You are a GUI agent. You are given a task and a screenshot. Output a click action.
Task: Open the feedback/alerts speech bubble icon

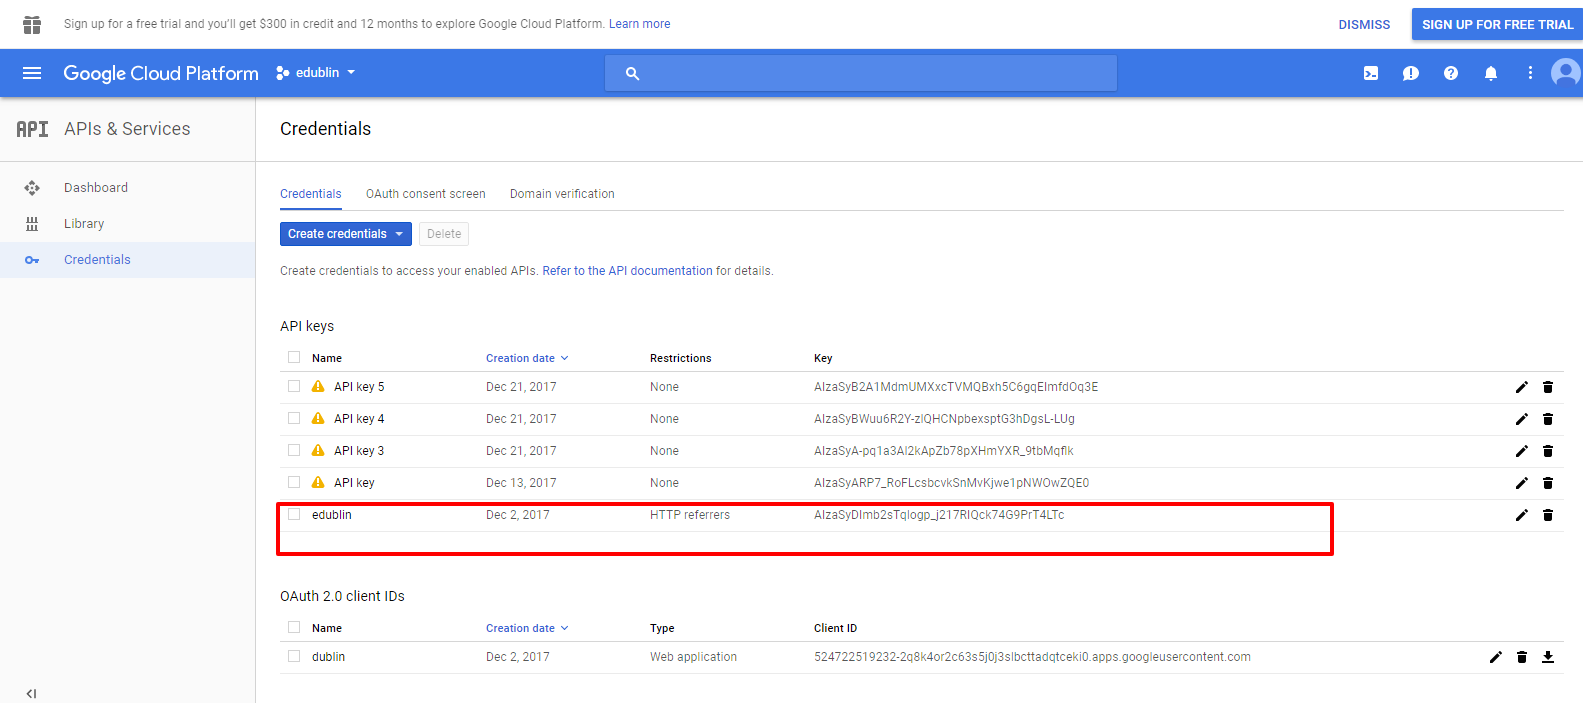click(x=1411, y=73)
